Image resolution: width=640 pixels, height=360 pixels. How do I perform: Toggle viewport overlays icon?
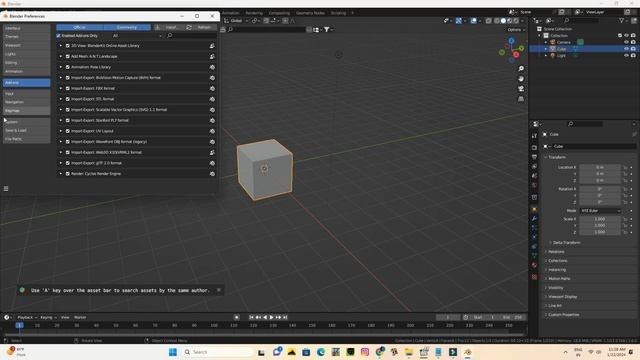click(473, 20)
